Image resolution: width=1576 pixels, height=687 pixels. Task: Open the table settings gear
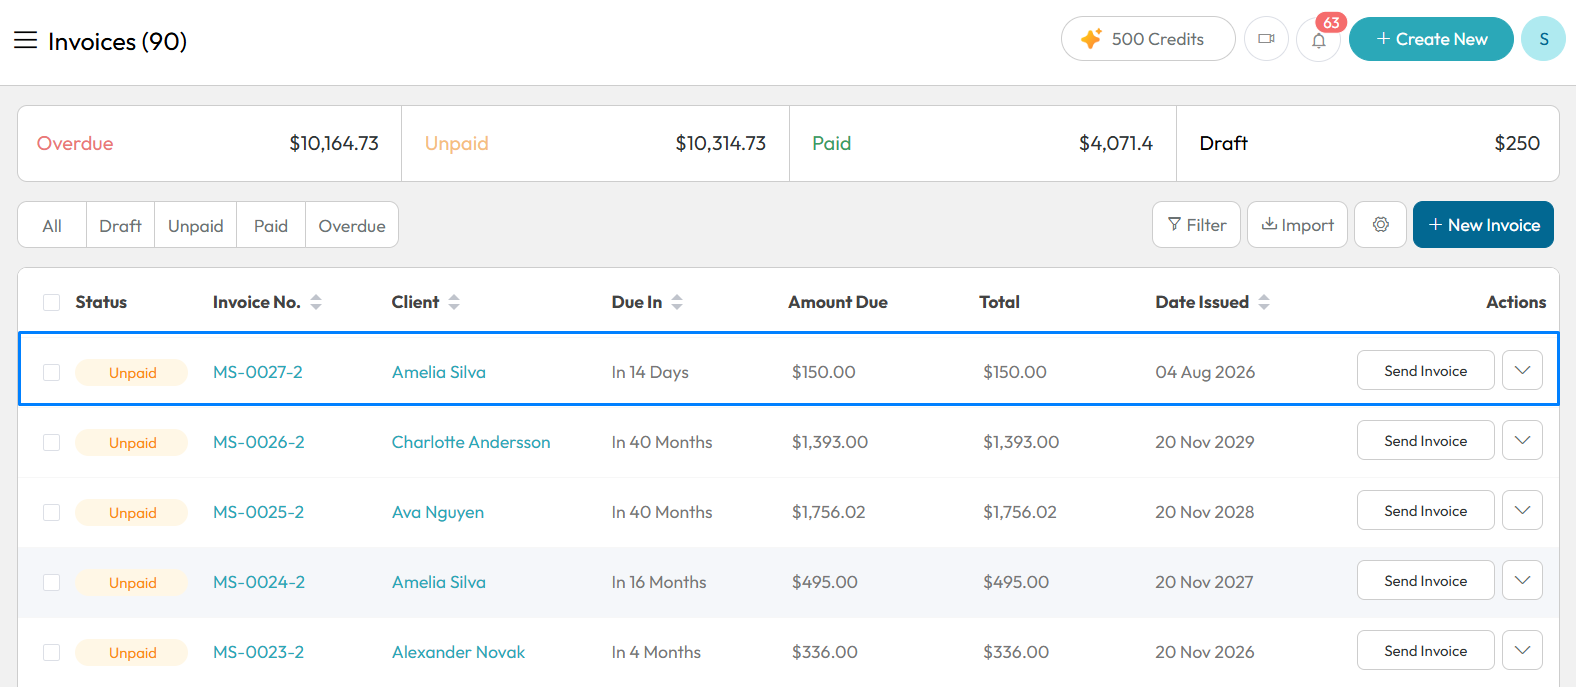coord(1380,224)
